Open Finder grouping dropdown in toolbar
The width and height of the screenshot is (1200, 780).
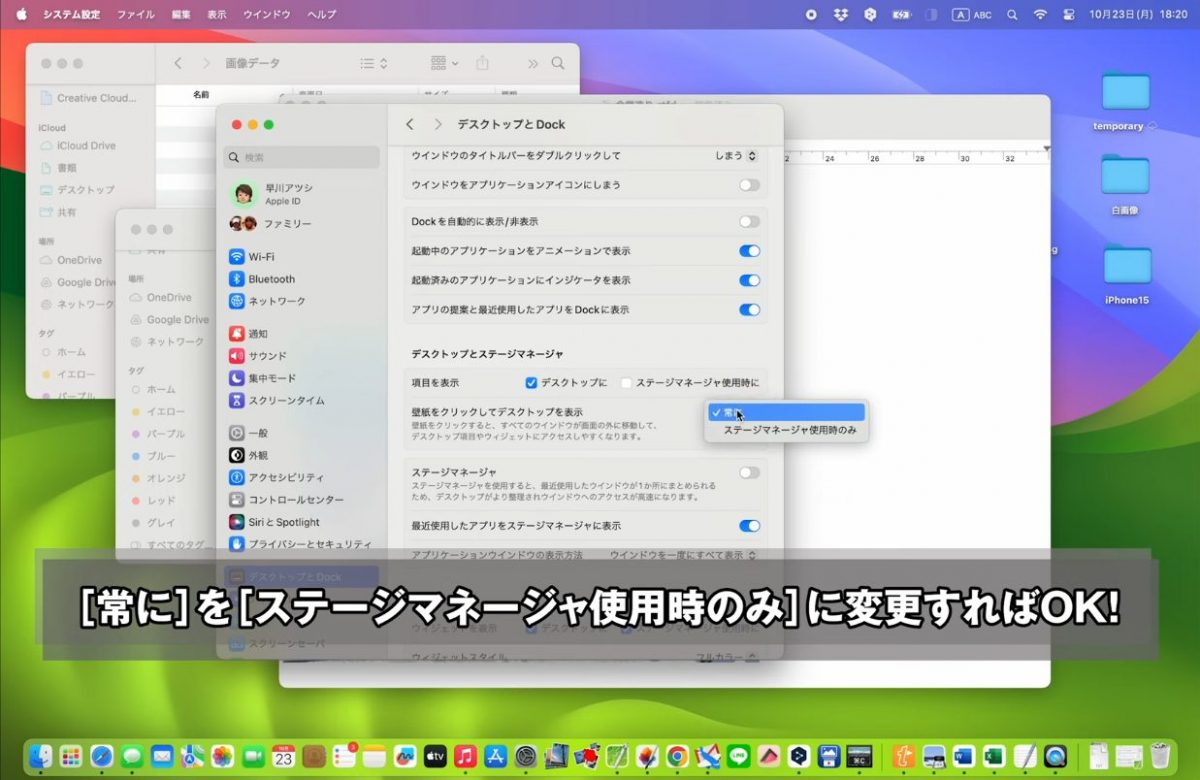[x=444, y=63]
